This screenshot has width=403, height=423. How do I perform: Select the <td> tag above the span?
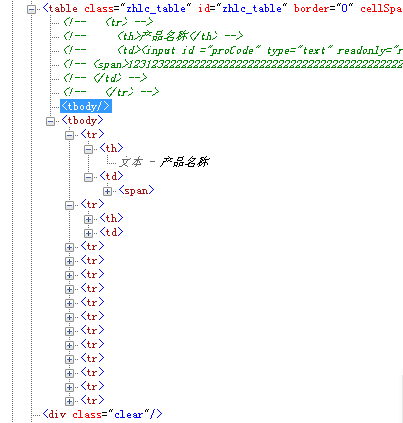pyautogui.click(x=111, y=176)
